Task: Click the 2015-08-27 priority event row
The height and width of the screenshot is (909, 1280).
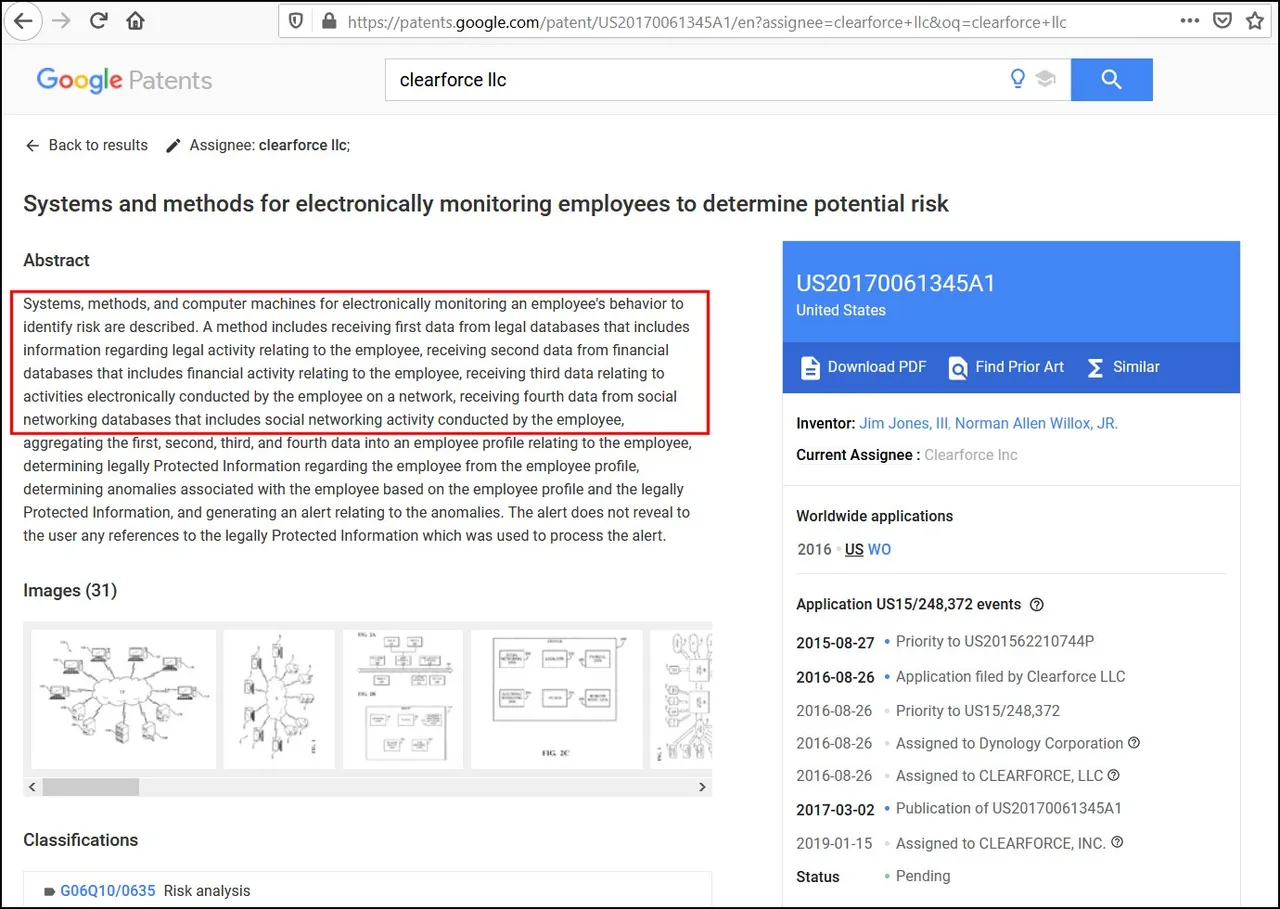Action: coord(945,642)
